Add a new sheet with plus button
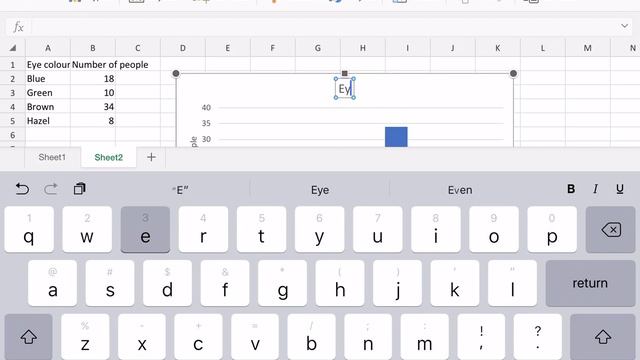The image size is (640, 360). tap(151, 157)
